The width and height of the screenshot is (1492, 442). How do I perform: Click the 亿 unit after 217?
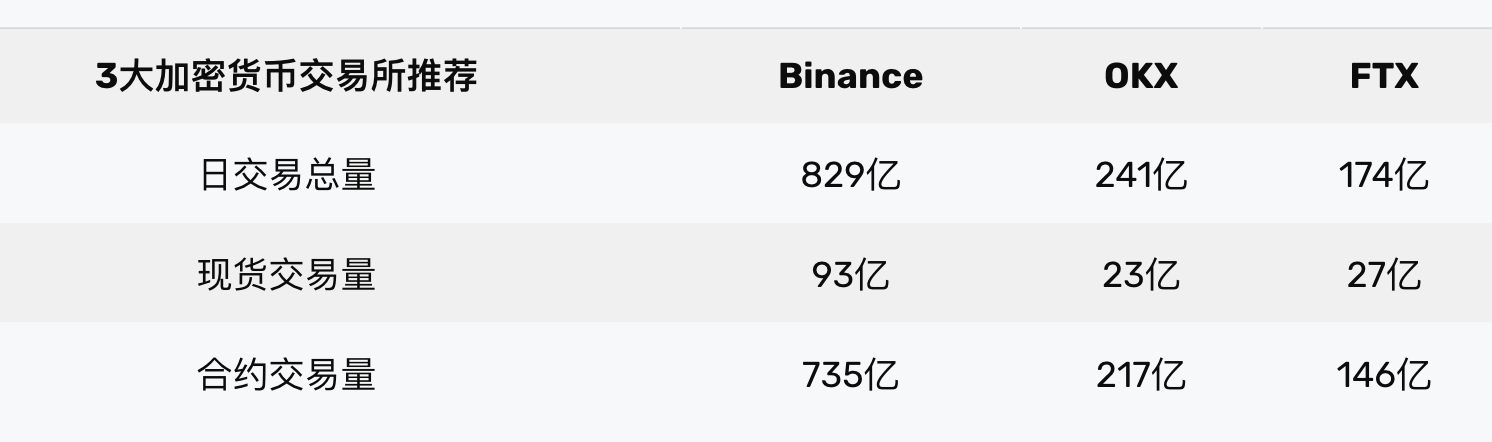pyautogui.click(x=1169, y=375)
